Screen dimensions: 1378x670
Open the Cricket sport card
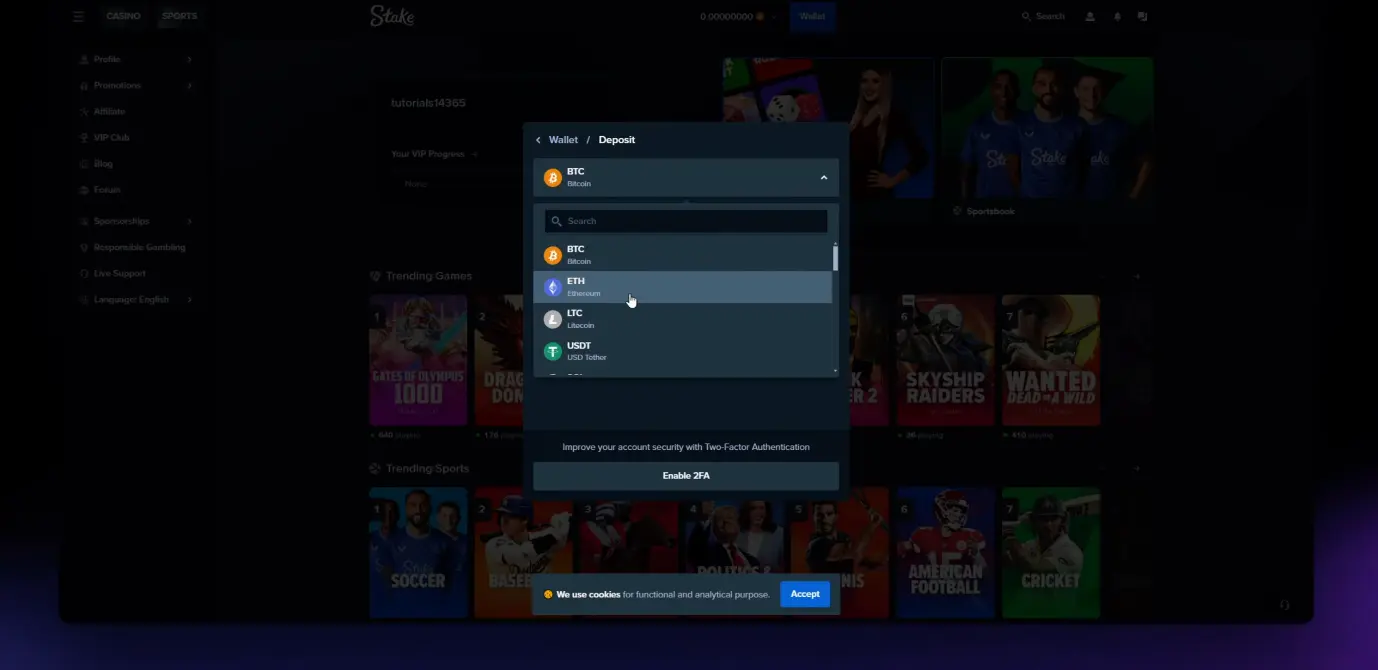1051,553
